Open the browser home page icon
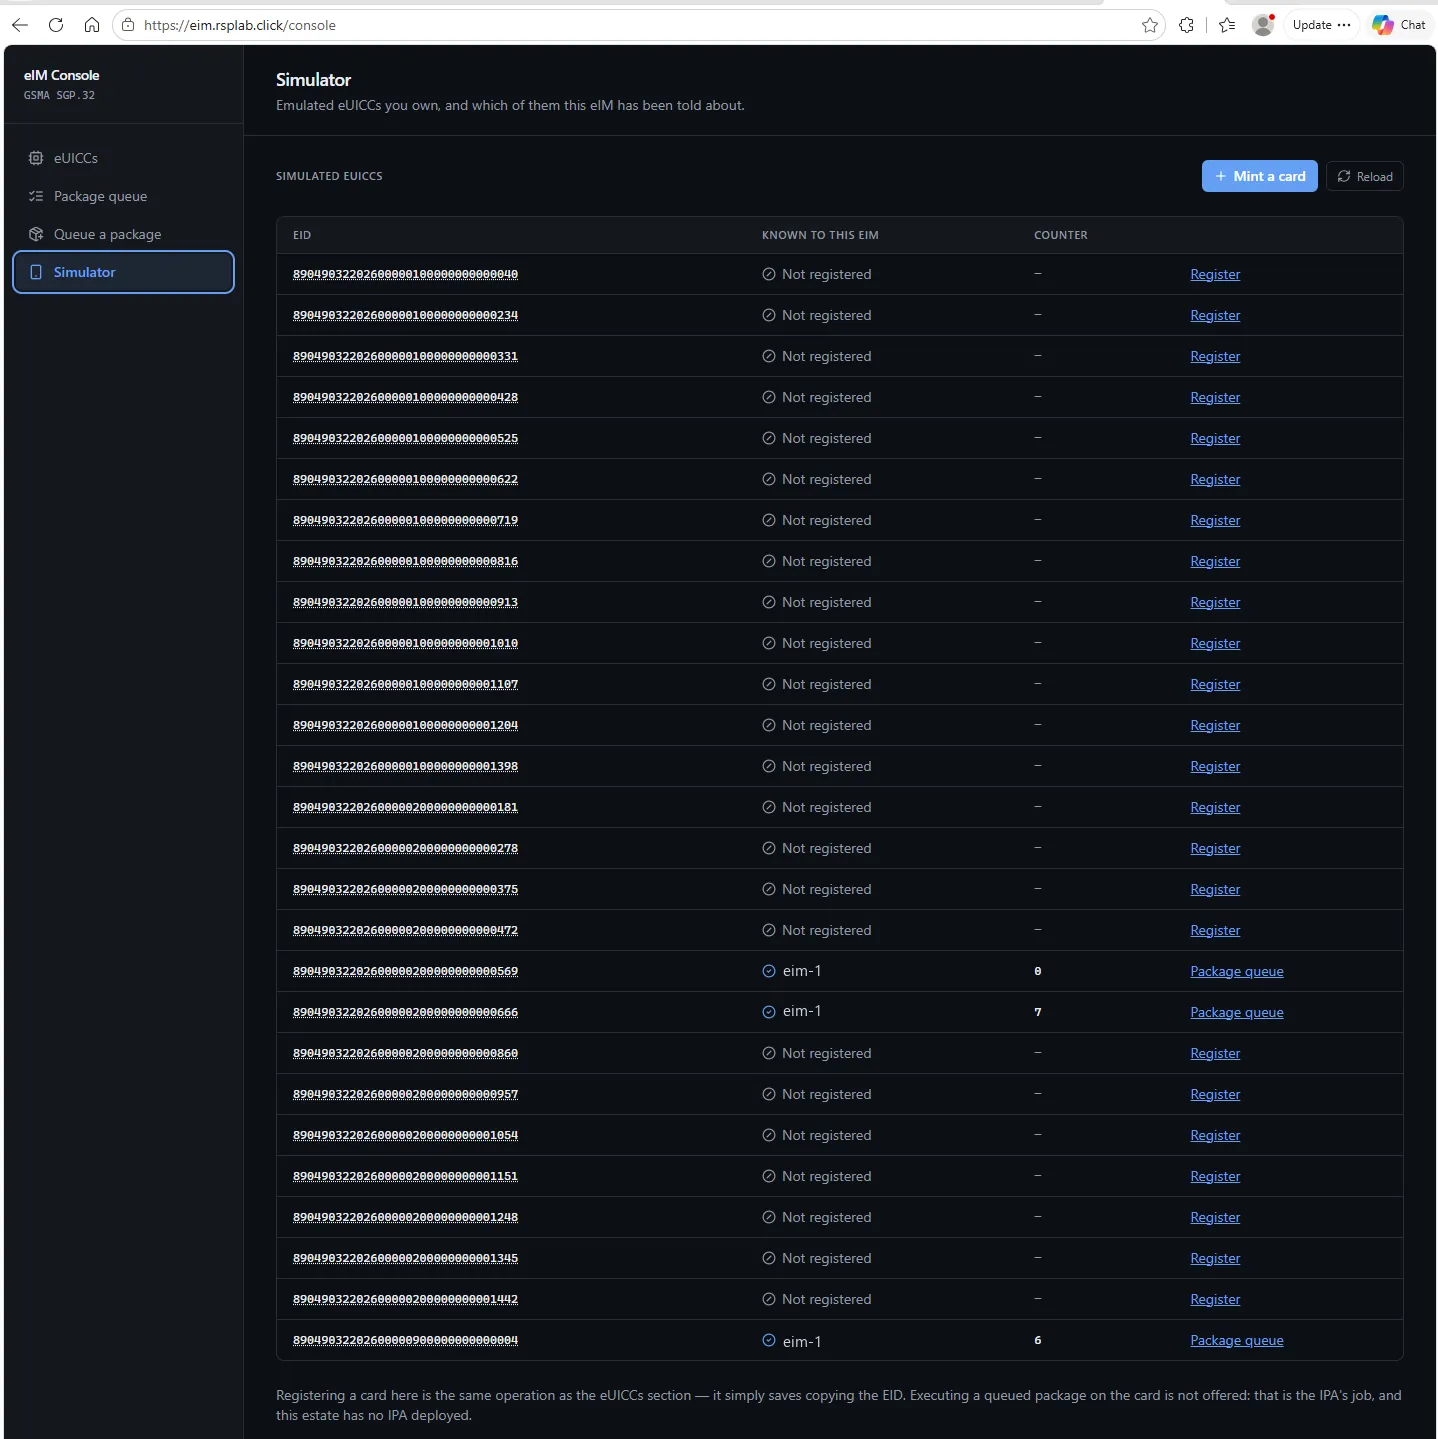 pyautogui.click(x=92, y=25)
